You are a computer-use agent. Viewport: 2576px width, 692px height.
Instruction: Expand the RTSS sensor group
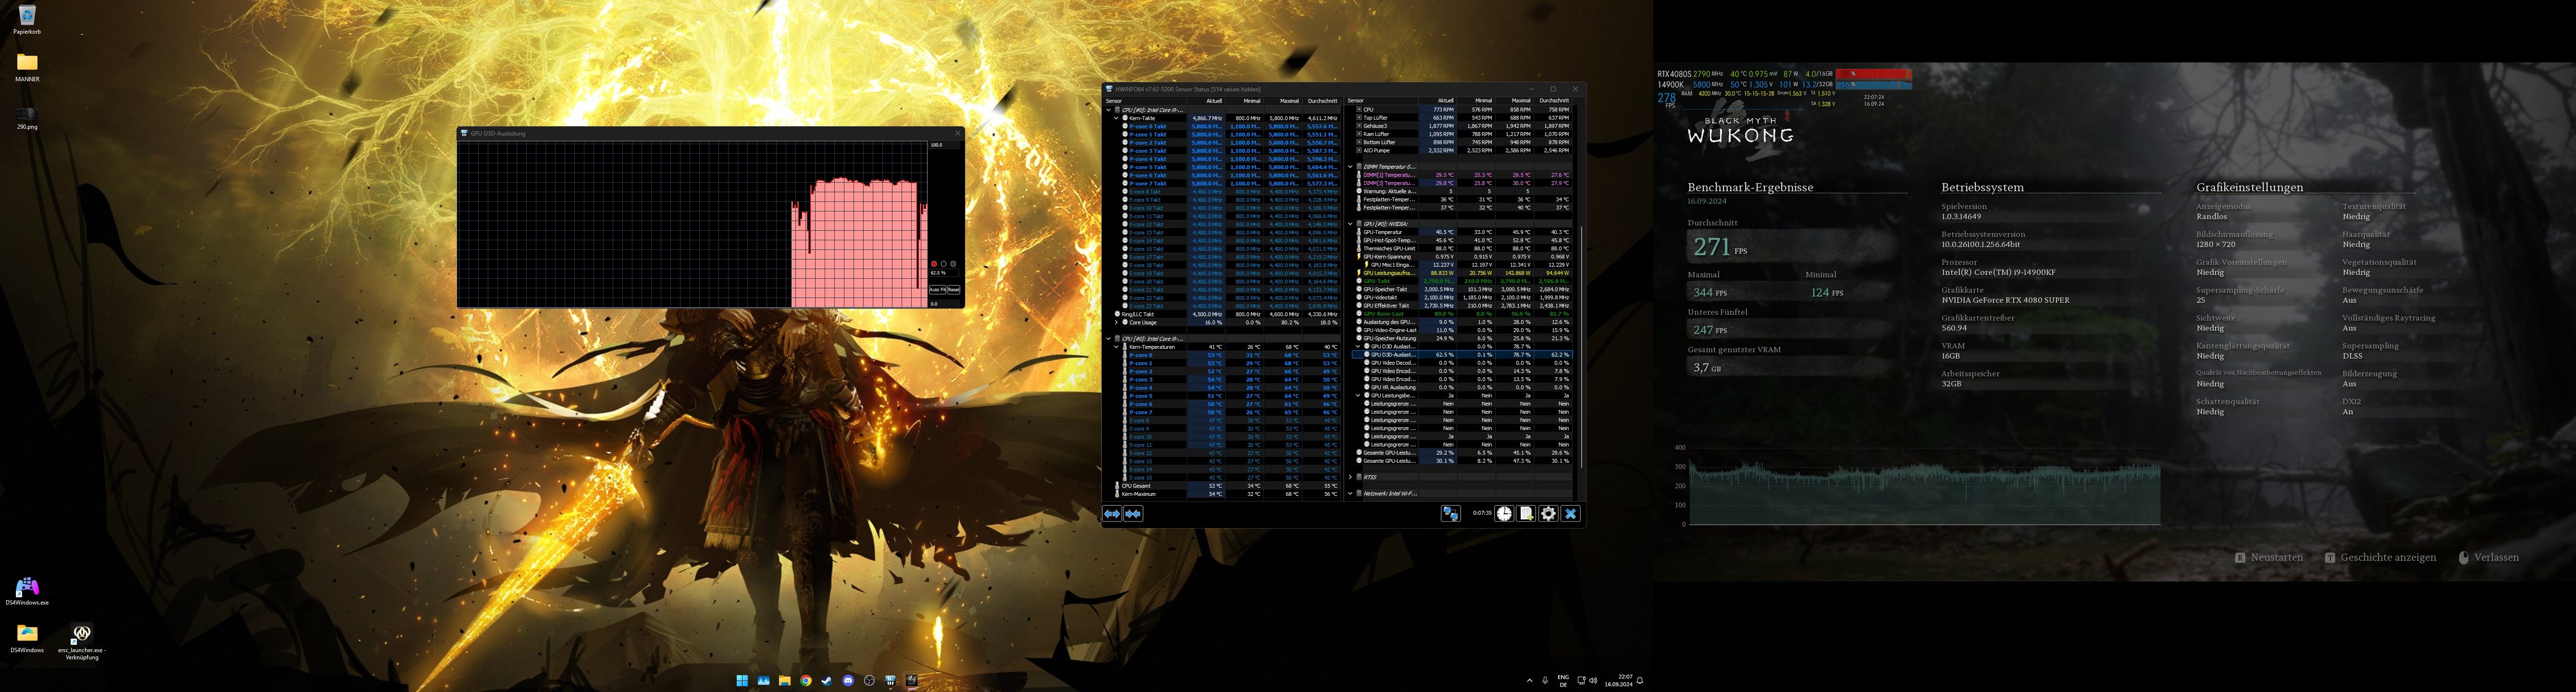tap(1350, 477)
